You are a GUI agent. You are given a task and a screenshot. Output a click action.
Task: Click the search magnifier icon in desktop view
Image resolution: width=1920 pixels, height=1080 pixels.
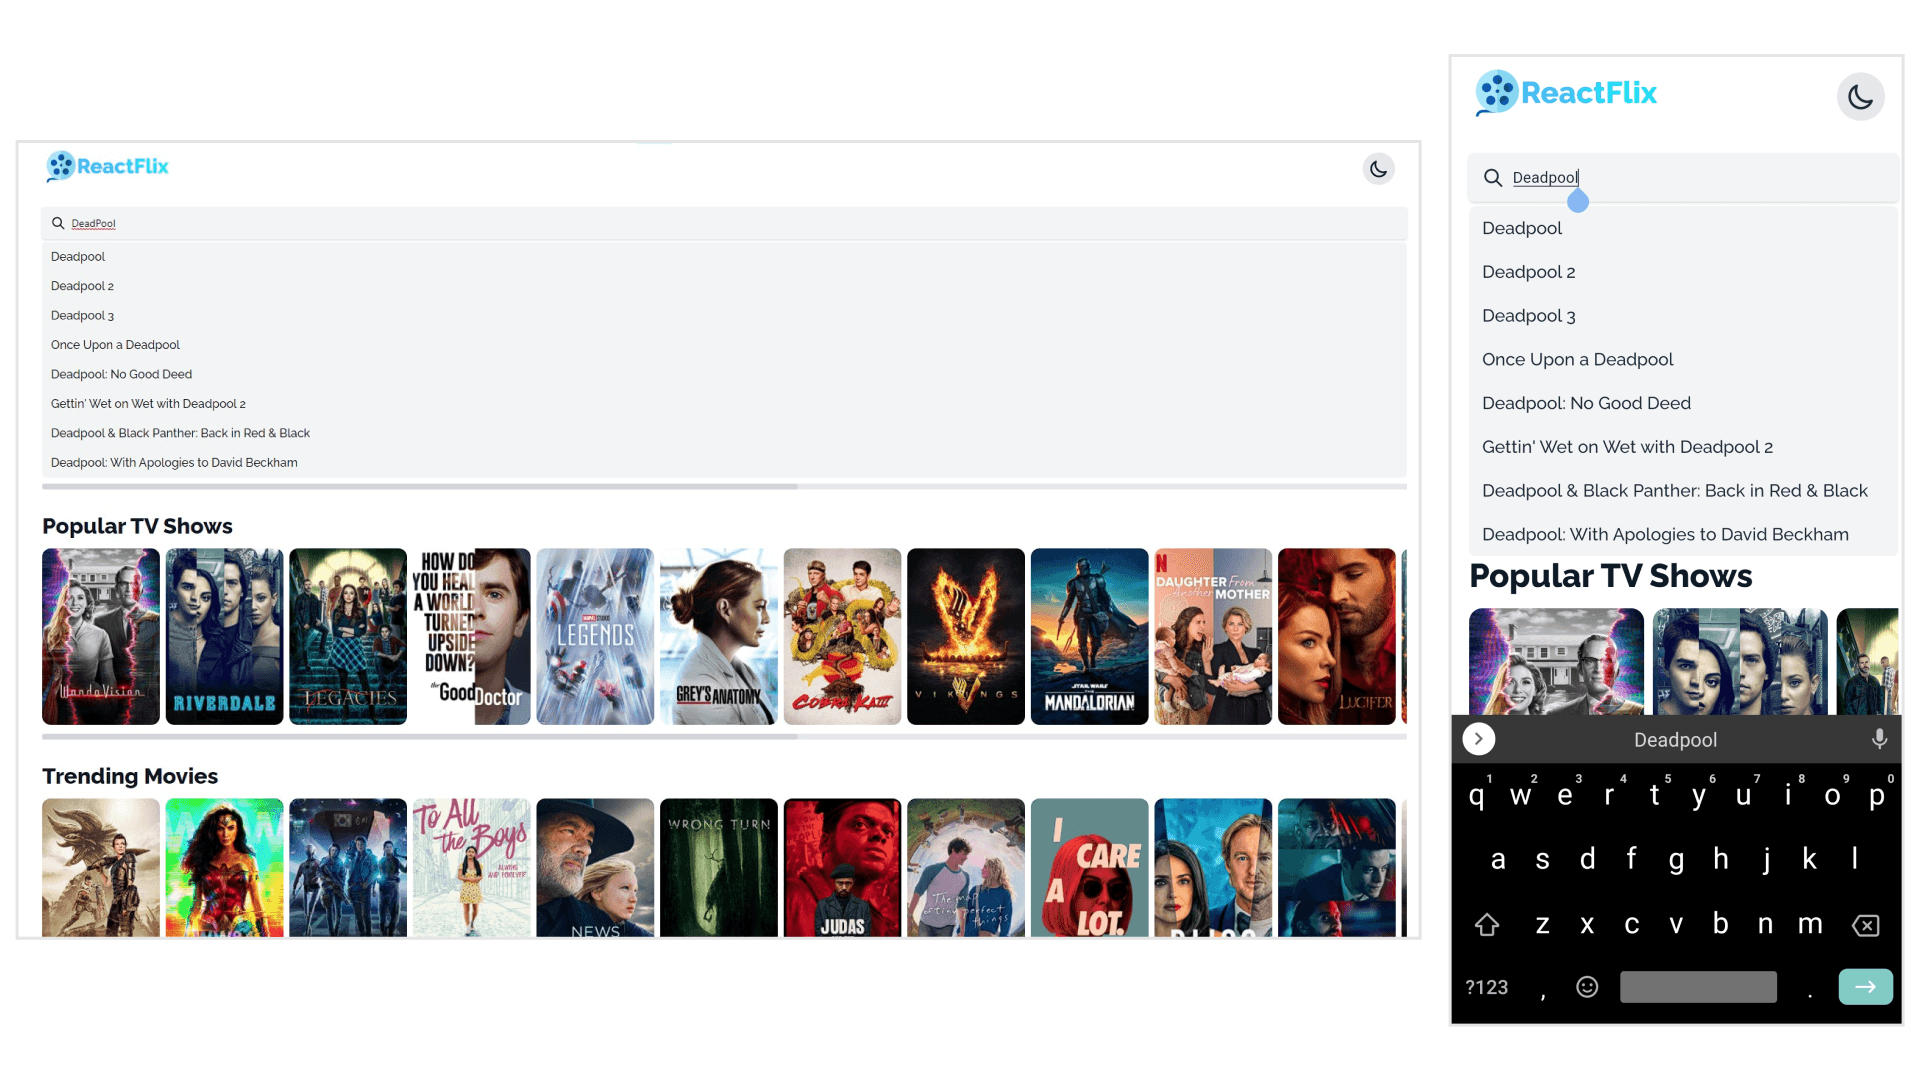click(58, 223)
